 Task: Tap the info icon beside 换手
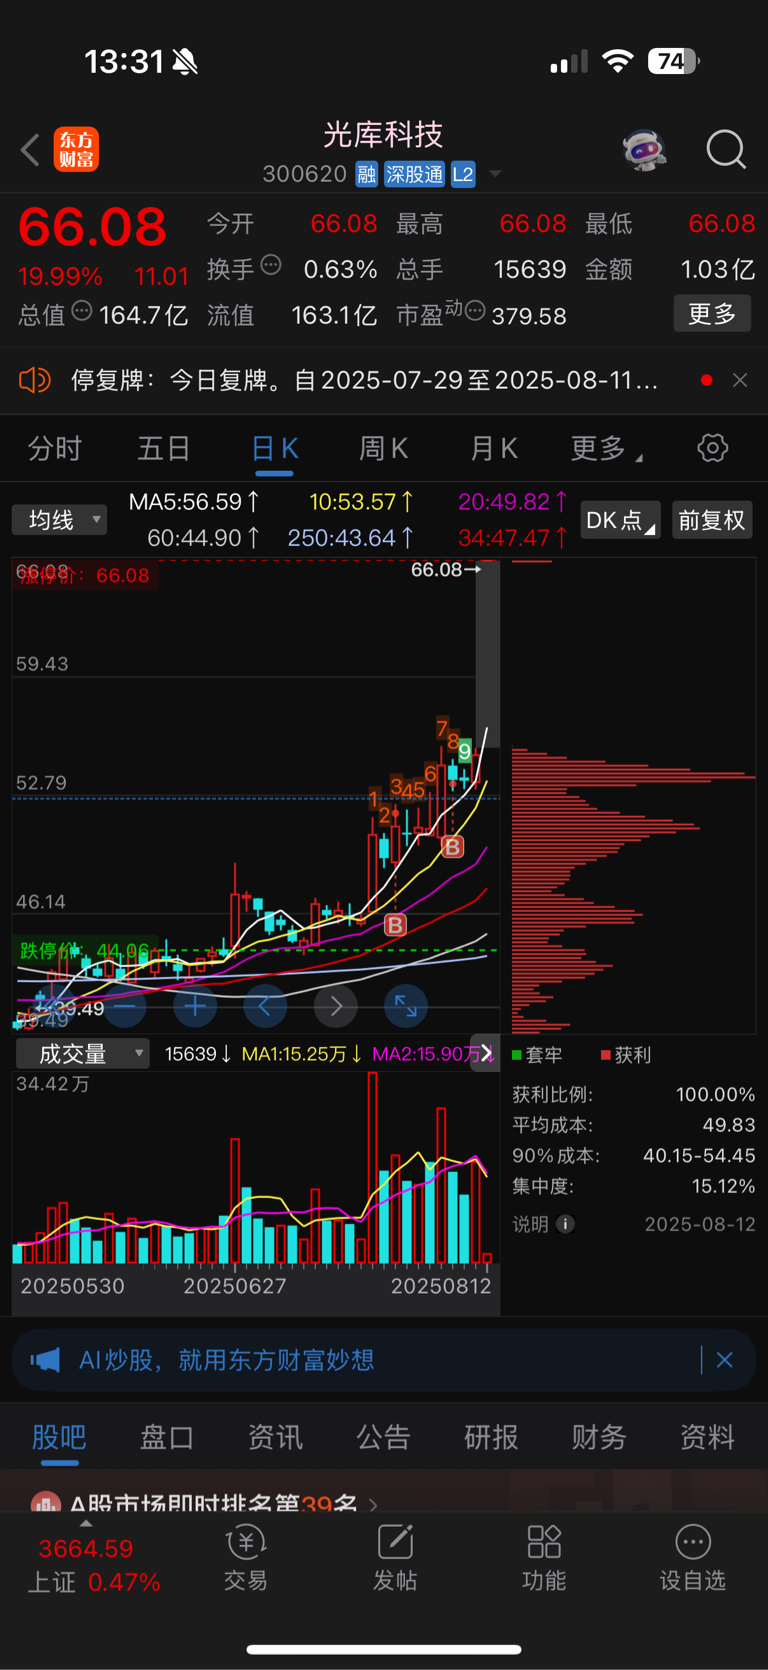pos(271,266)
